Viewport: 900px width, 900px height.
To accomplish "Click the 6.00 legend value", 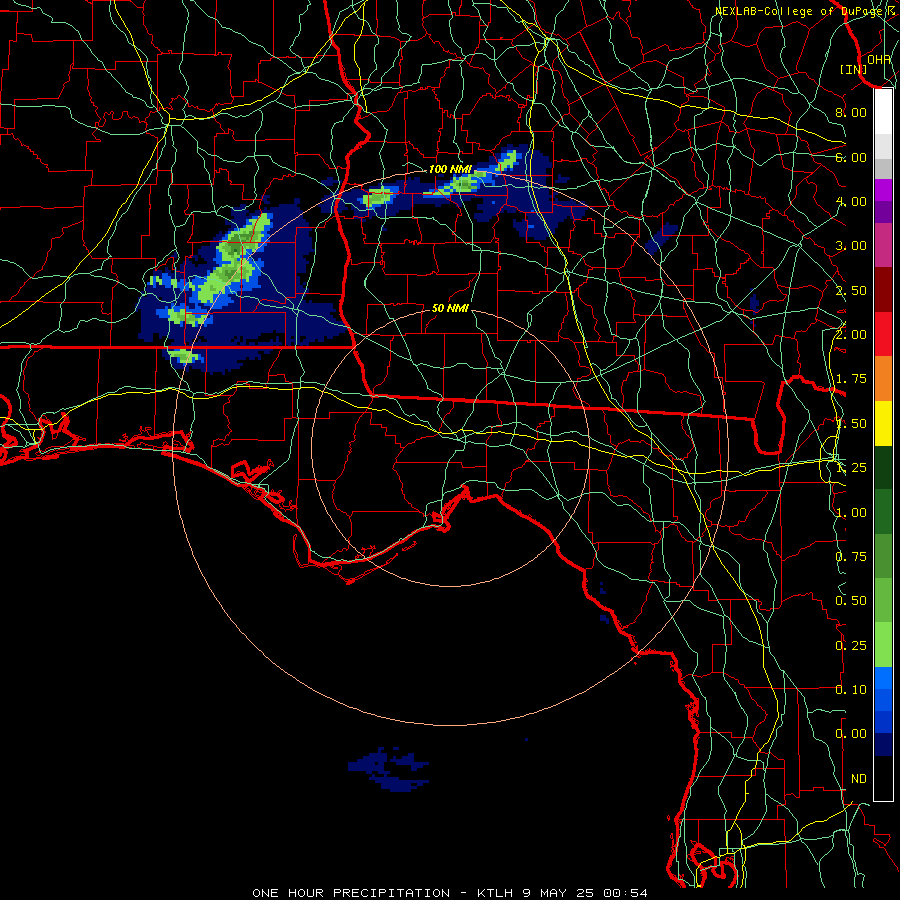I will (x=851, y=157).
